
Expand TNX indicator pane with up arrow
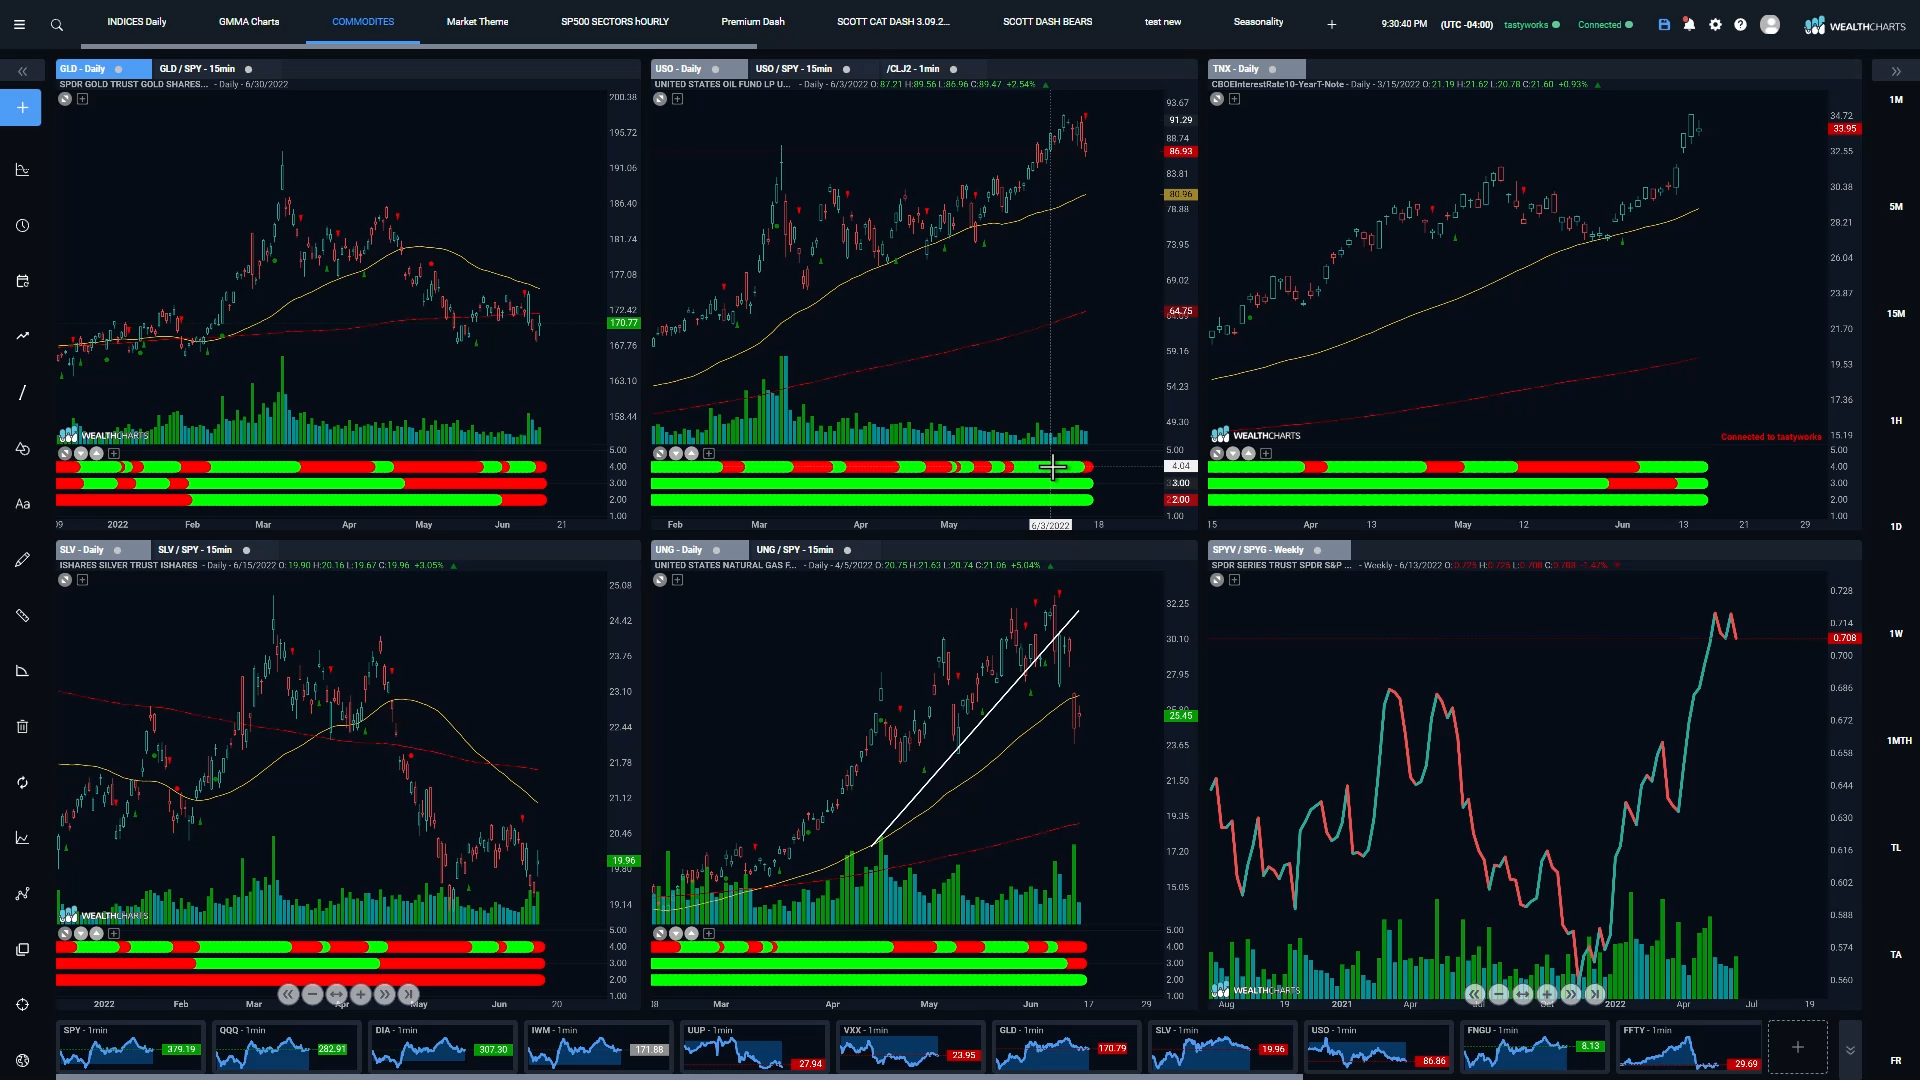1248,454
